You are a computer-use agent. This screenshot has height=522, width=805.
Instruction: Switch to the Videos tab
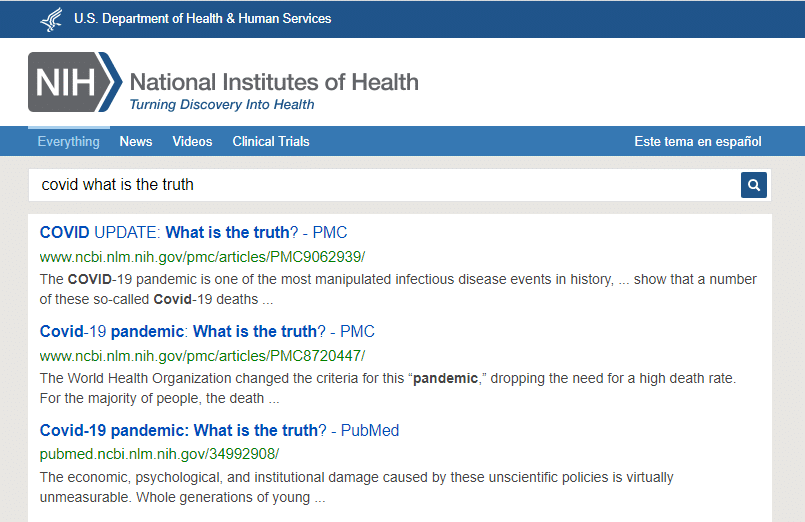(x=192, y=141)
